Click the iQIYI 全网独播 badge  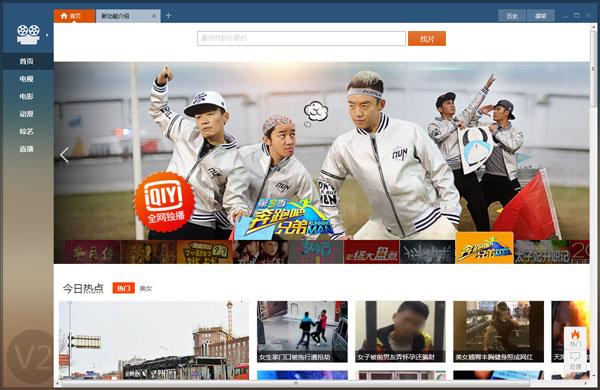[x=164, y=201]
